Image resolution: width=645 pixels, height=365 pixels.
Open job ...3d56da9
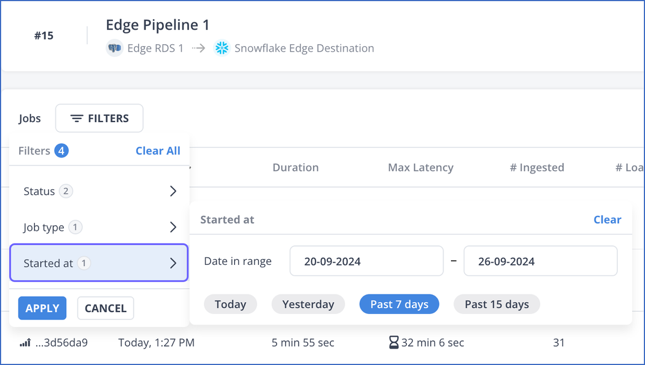click(x=61, y=342)
